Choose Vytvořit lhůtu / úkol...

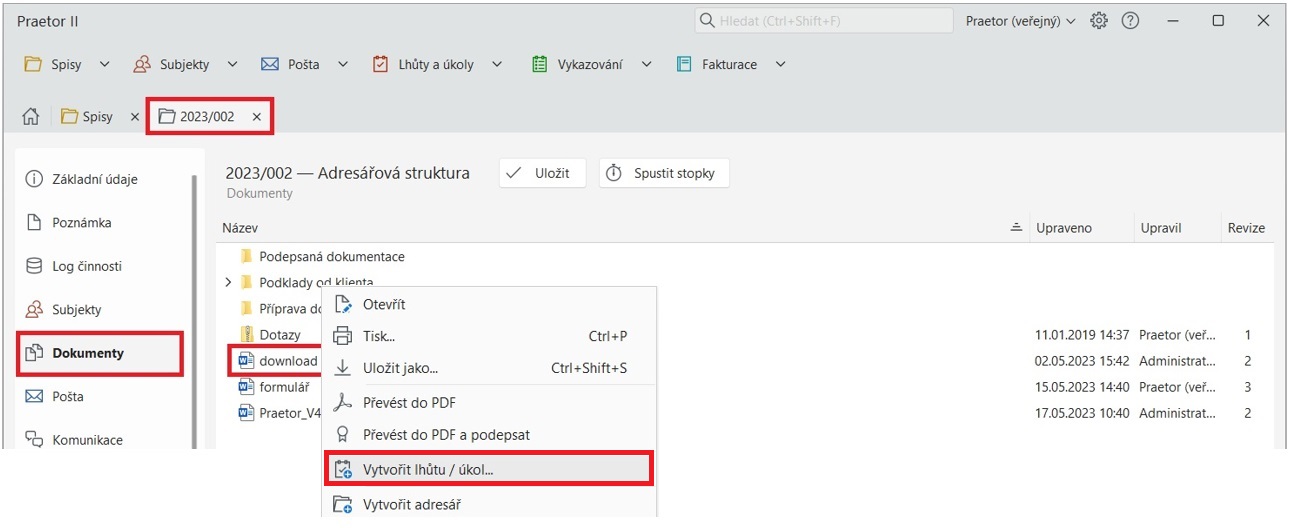pyautogui.click(x=489, y=468)
